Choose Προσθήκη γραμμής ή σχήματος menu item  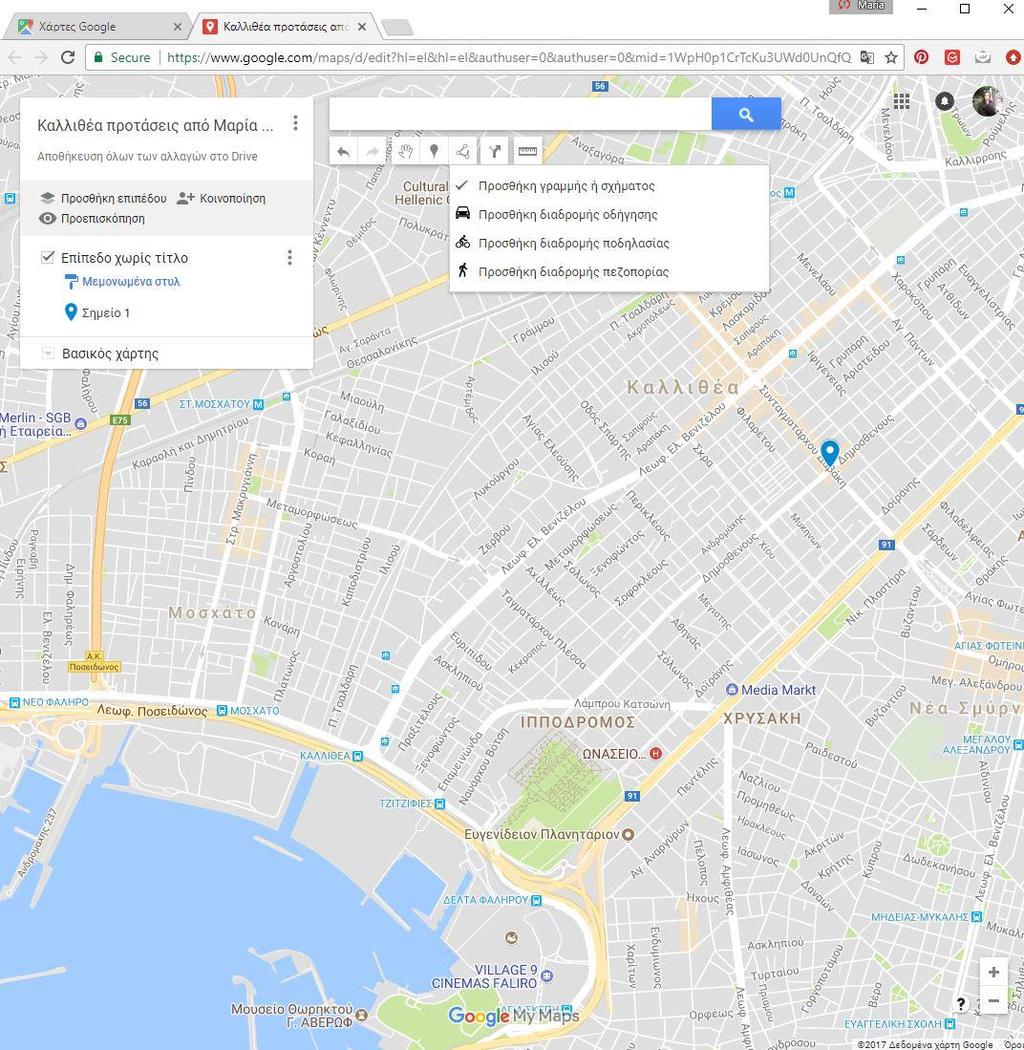click(609, 186)
